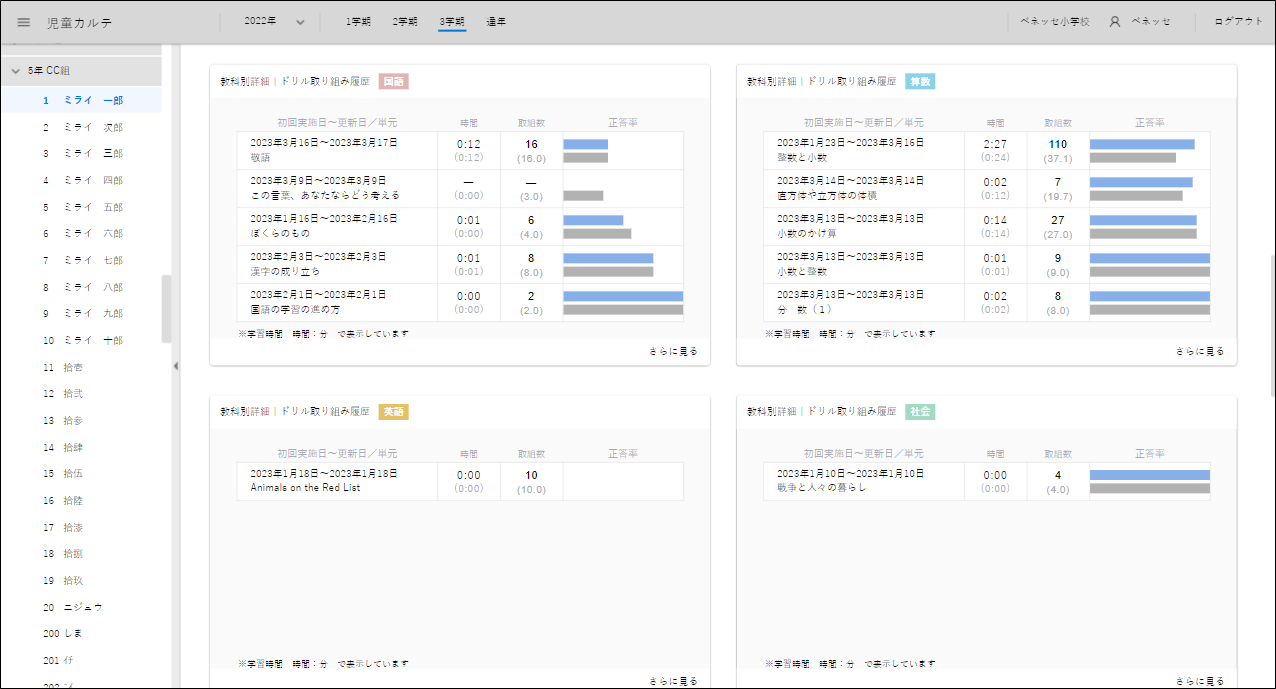The image size is (1276, 689).
Task: Switch to the 1学期 tab
Action: pyautogui.click(x=358, y=21)
